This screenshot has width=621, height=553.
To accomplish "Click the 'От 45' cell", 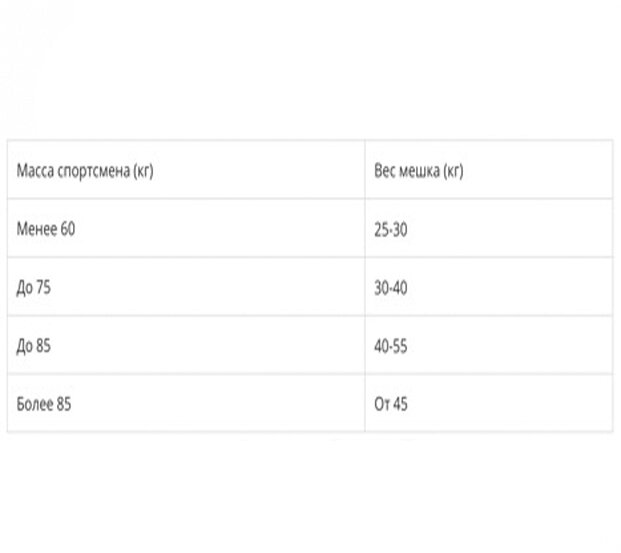I will click(x=489, y=403).
